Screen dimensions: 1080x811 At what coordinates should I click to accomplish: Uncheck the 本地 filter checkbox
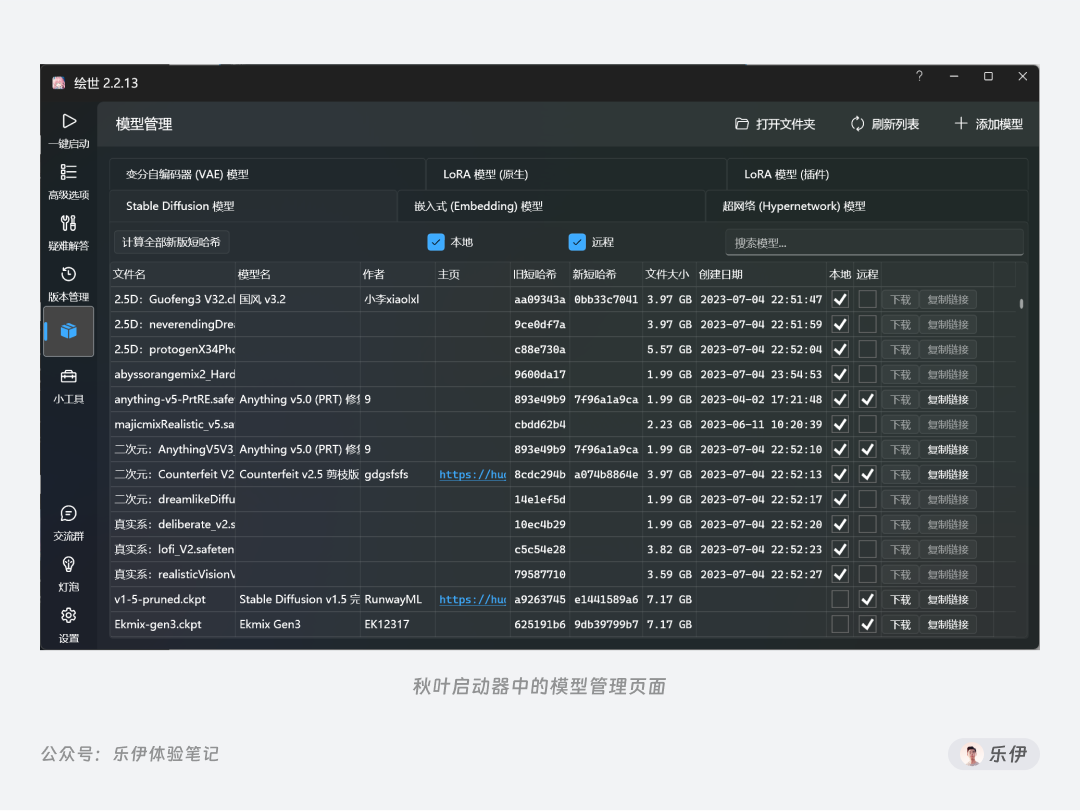click(436, 241)
